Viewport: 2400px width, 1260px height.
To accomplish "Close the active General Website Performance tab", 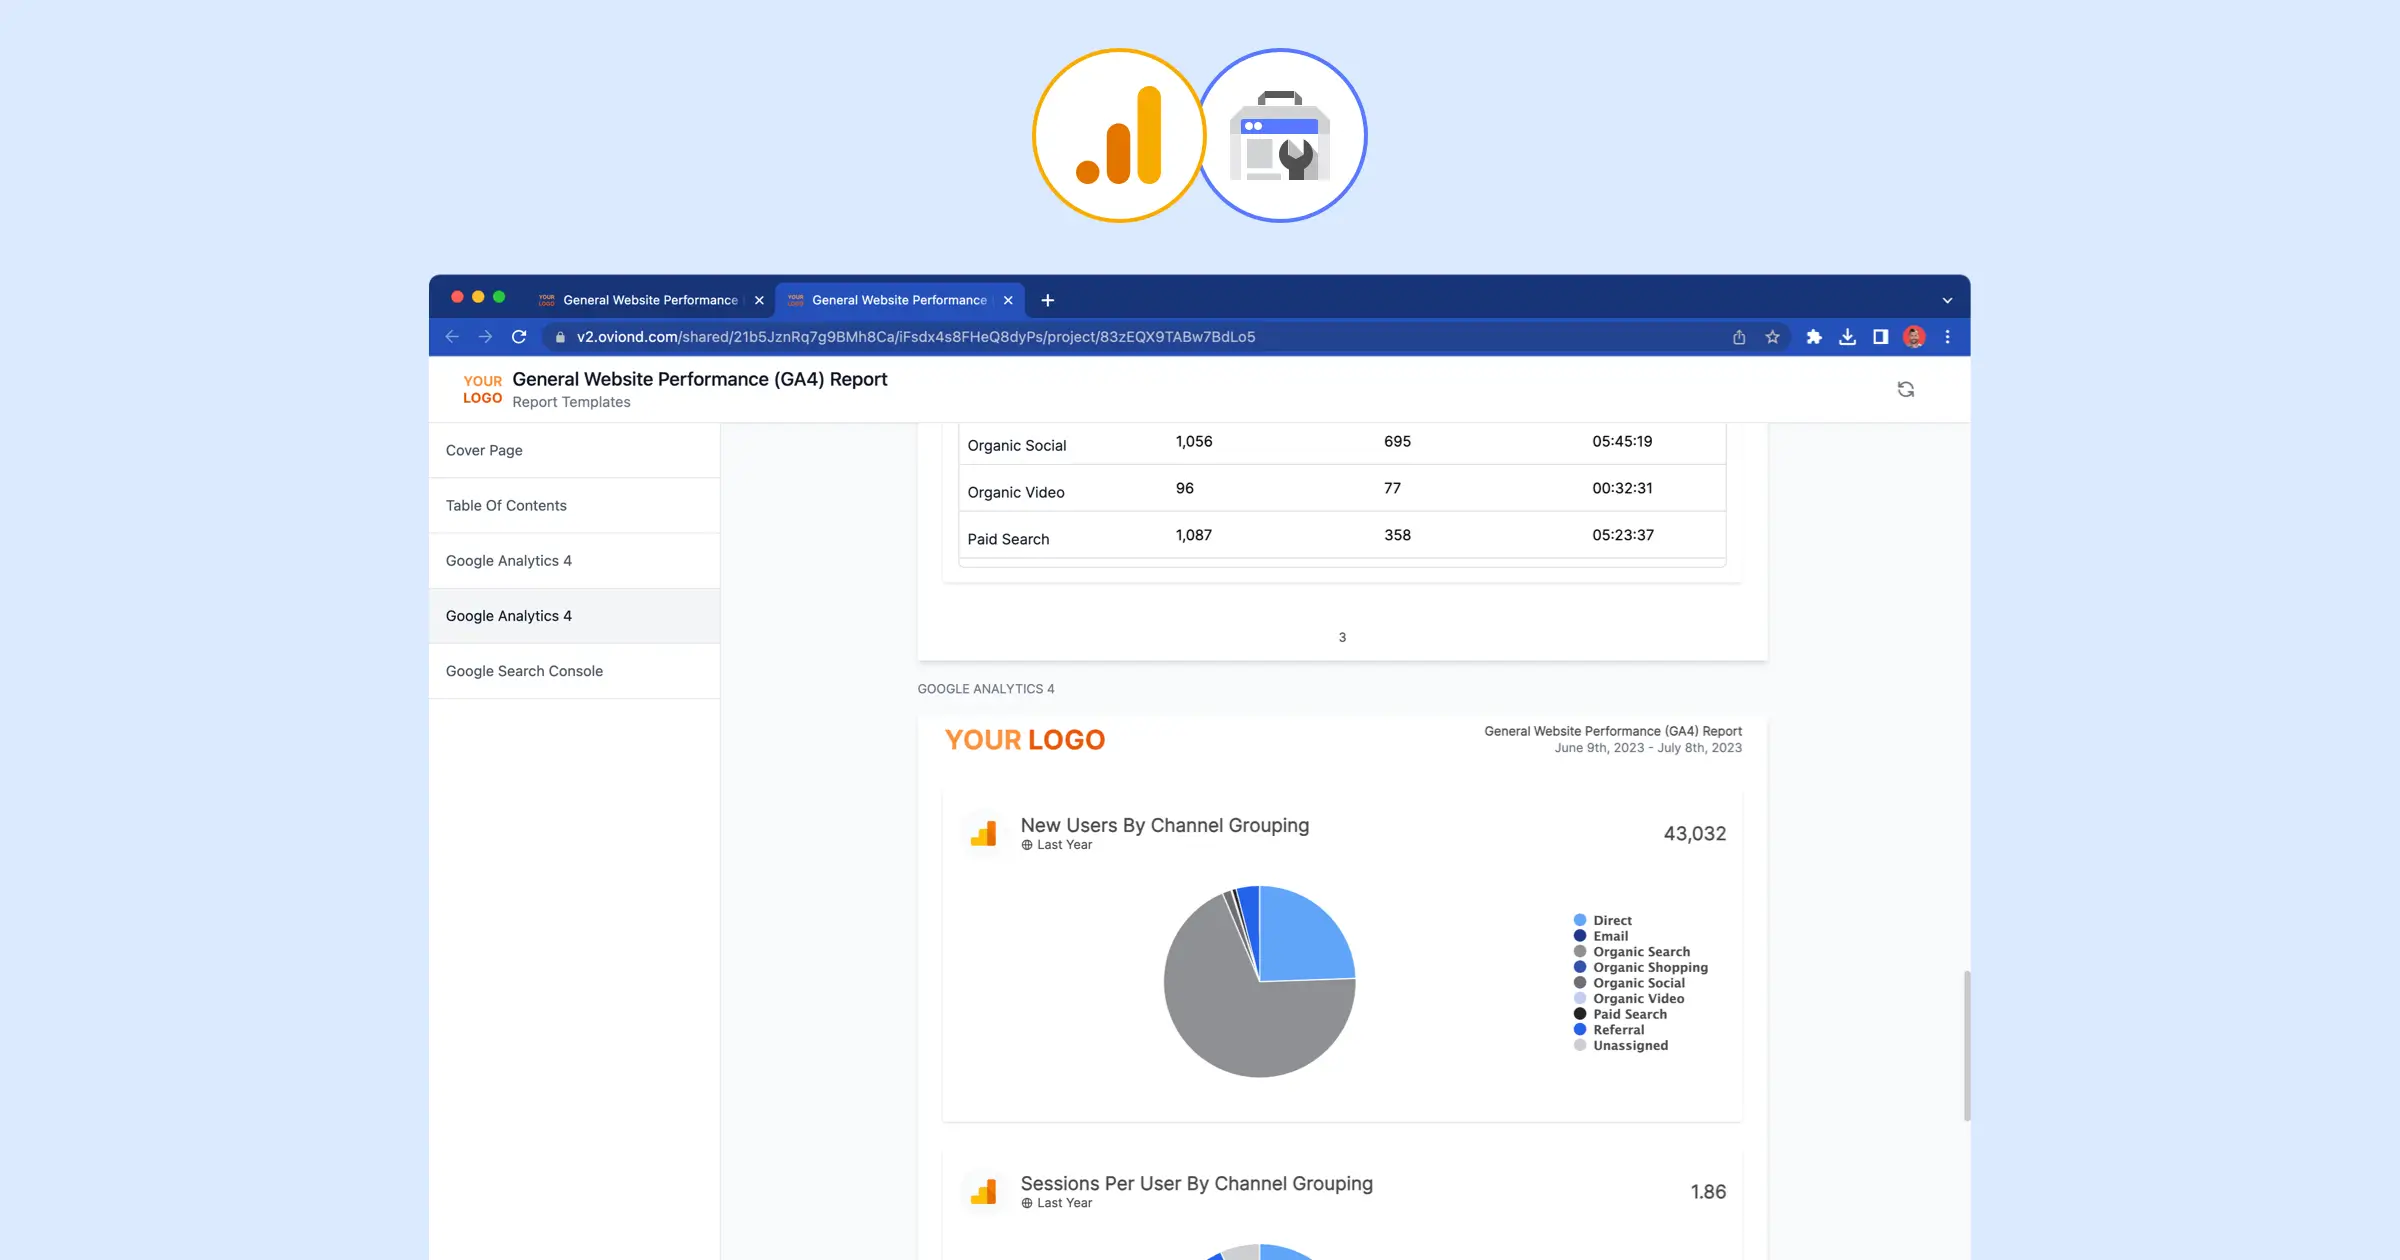I will (x=1008, y=300).
